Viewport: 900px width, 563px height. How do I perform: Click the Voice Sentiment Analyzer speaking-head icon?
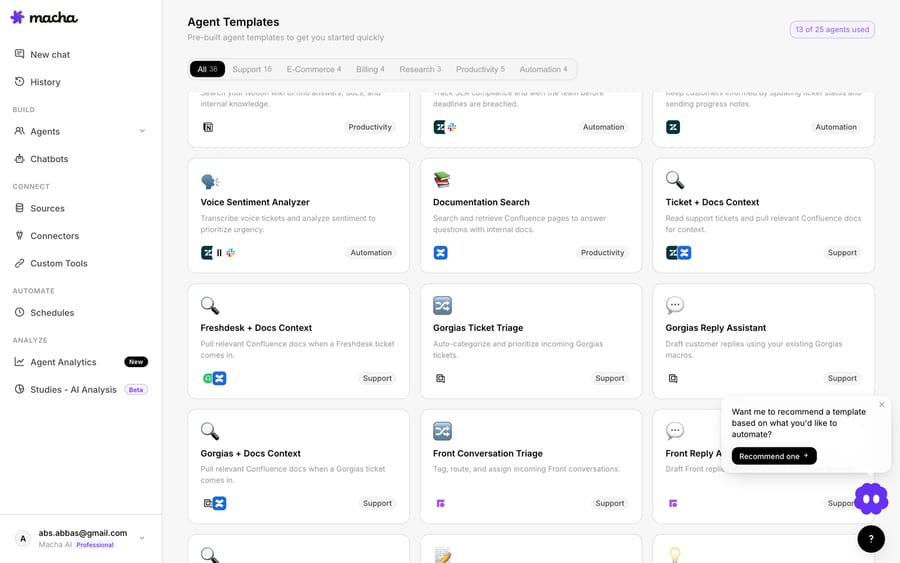tap(210, 181)
